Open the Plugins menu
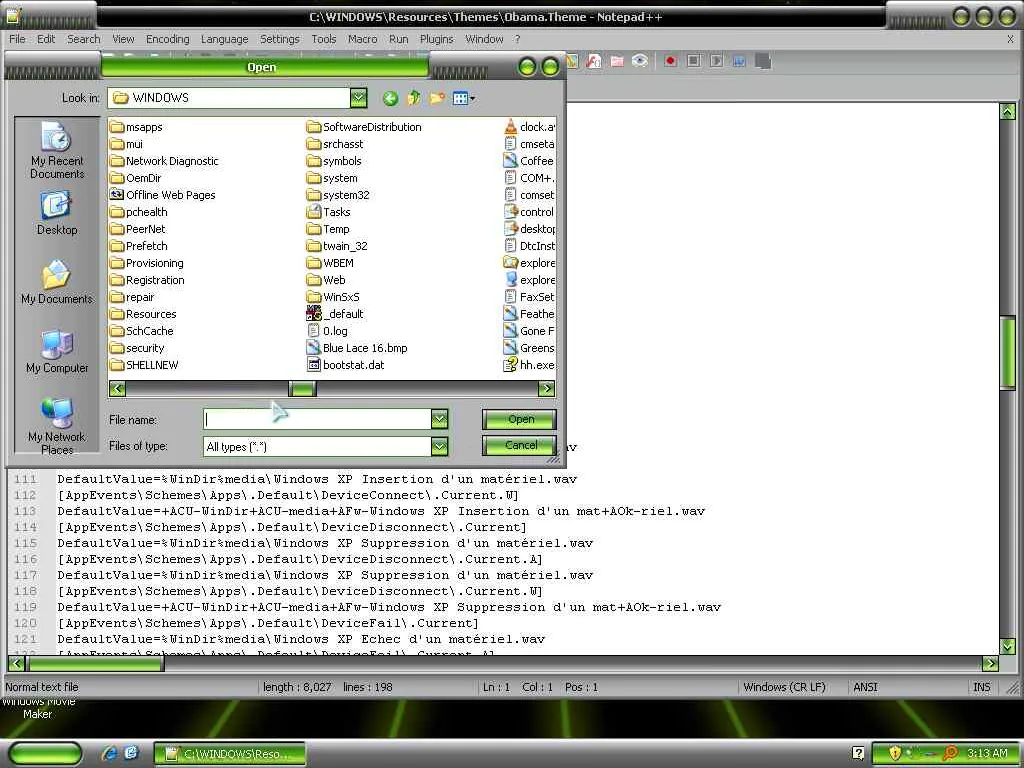The width and height of the screenshot is (1024, 768). (x=436, y=39)
